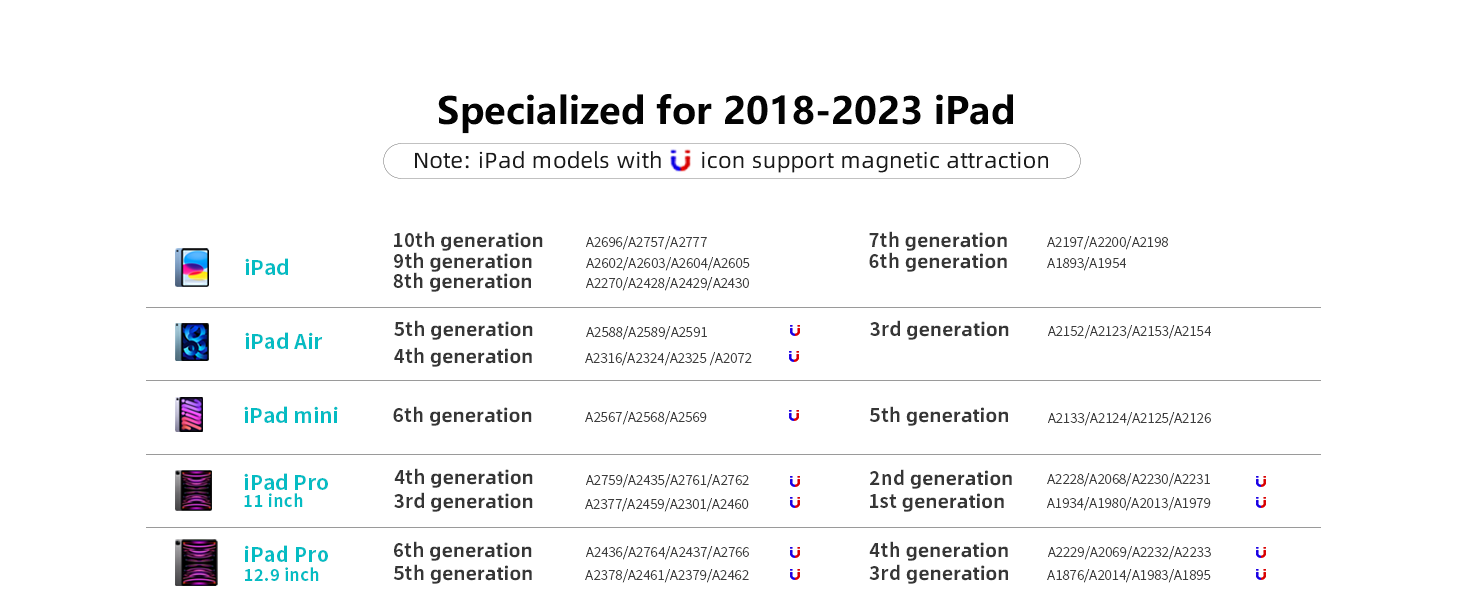Screen dimensions: 1464x600
Task: Click the iPad 10th generation thumbnail image
Action: (x=192, y=268)
